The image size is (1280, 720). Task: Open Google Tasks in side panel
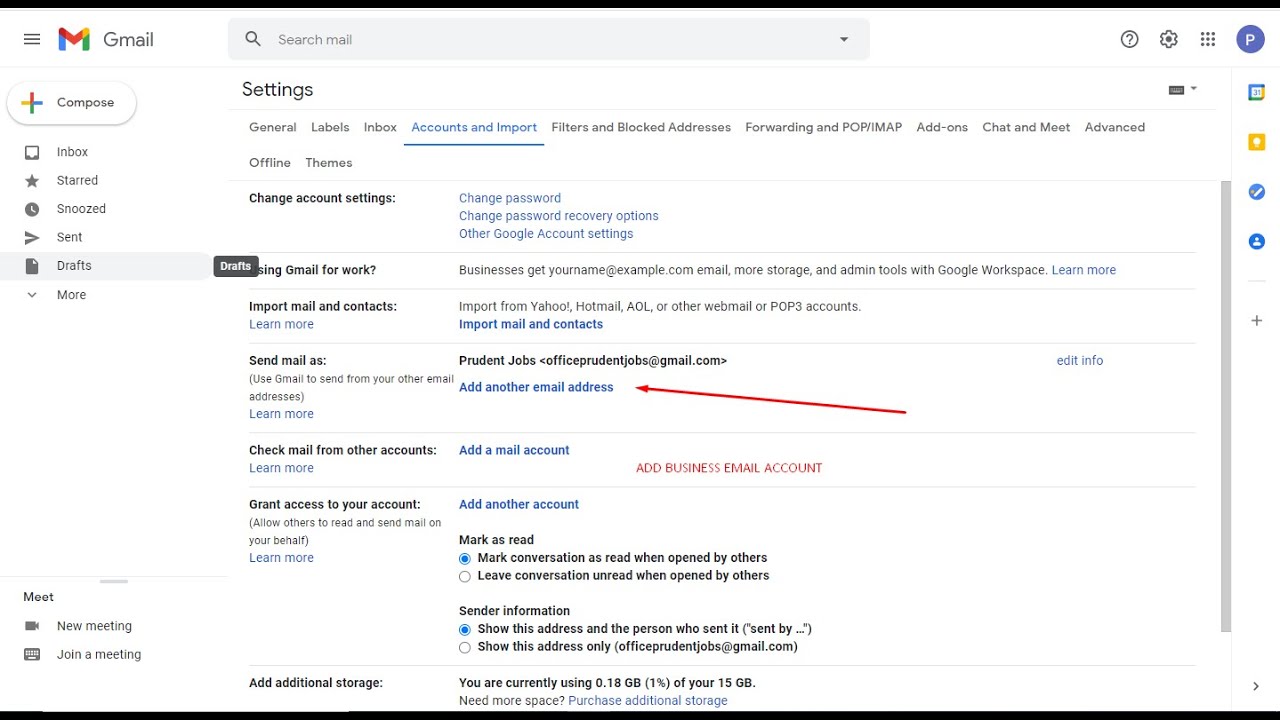click(1257, 192)
